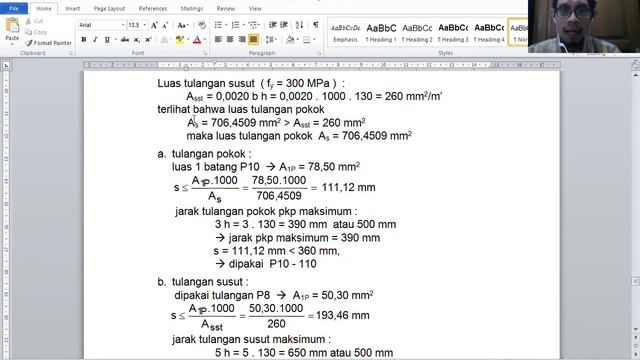Apply the Heading 4 style
Viewport: 640px width, 360px height.
[x=489, y=33]
